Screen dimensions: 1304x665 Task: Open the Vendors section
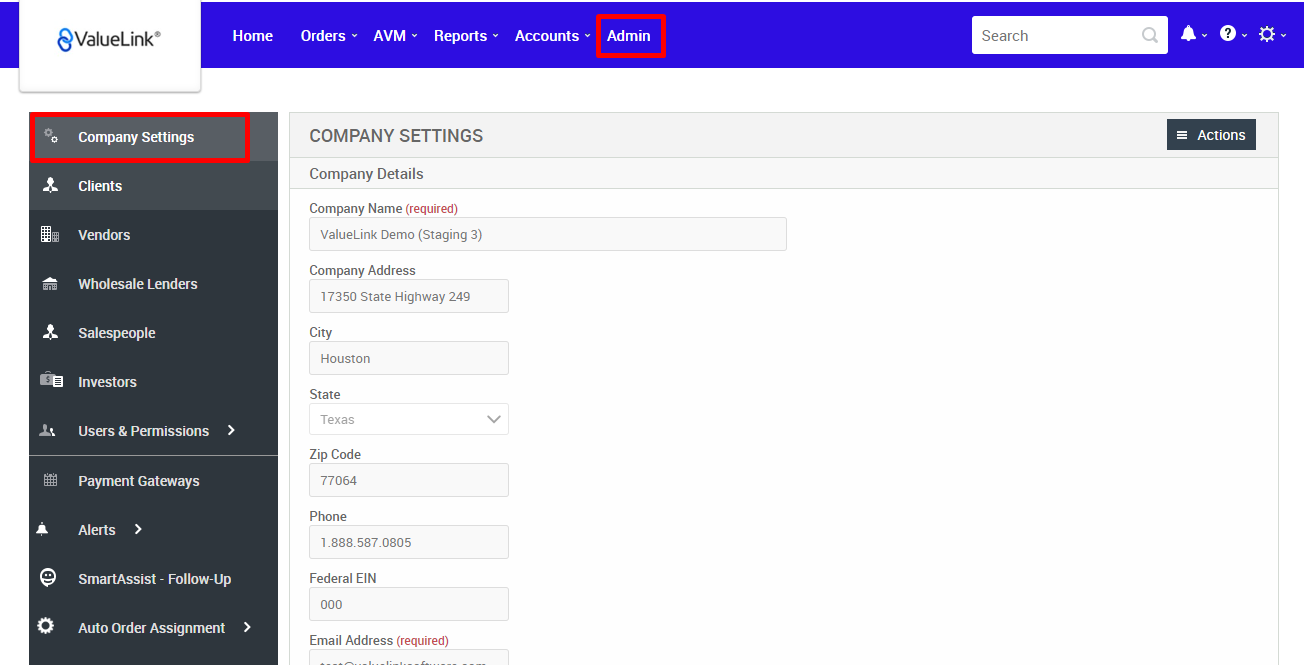50,234
